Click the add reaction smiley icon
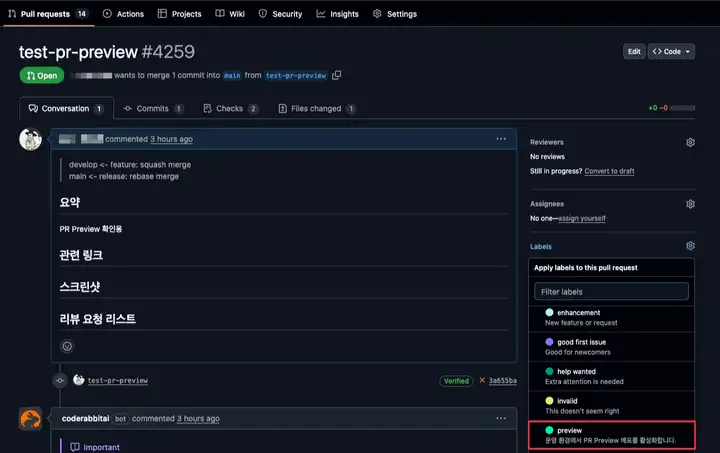 coord(67,346)
